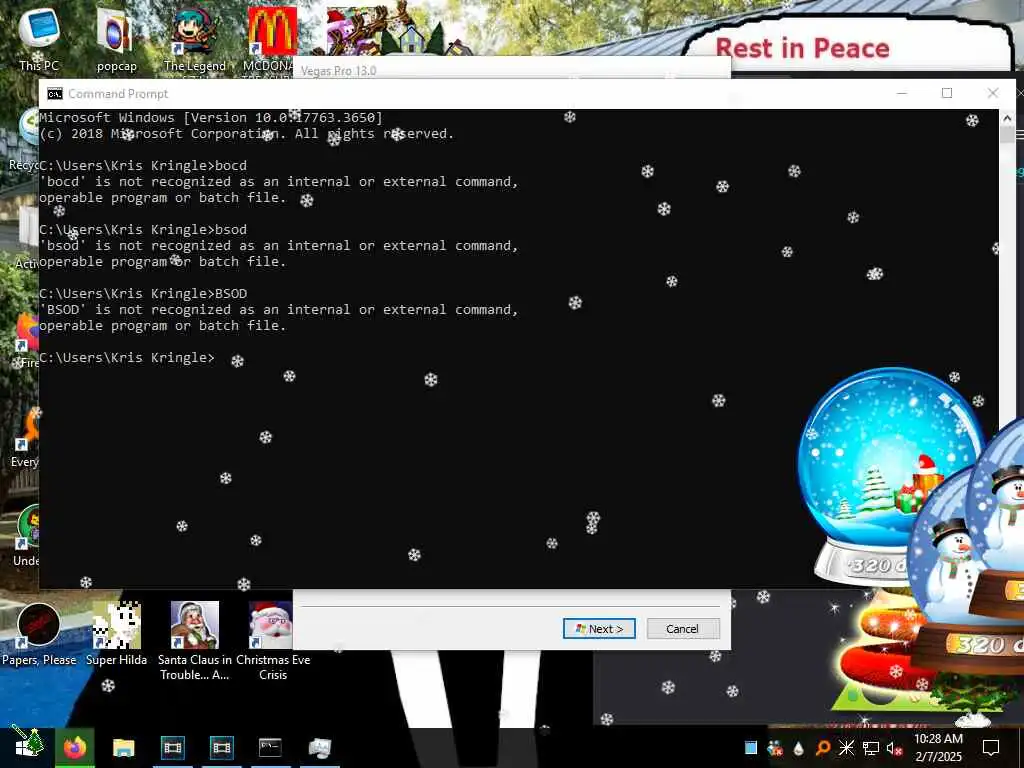The image size is (1024, 768).
Task: Open the Windows Start menu
Action: tap(27, 746)
